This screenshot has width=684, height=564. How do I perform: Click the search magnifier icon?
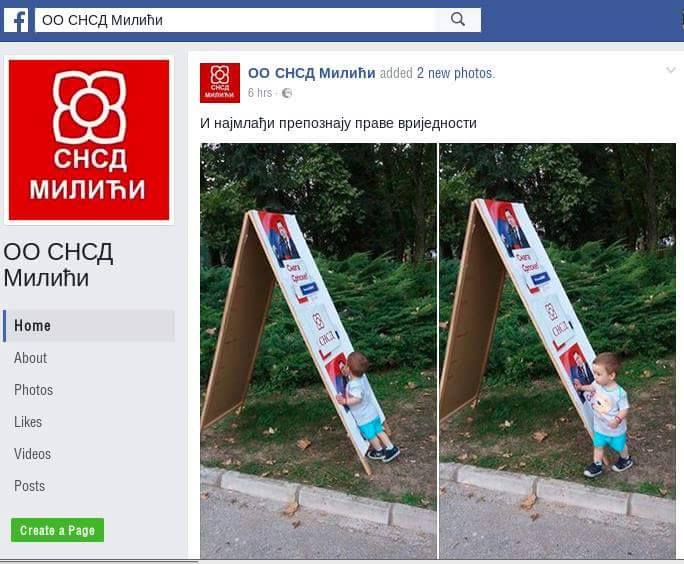pos(458,20)
